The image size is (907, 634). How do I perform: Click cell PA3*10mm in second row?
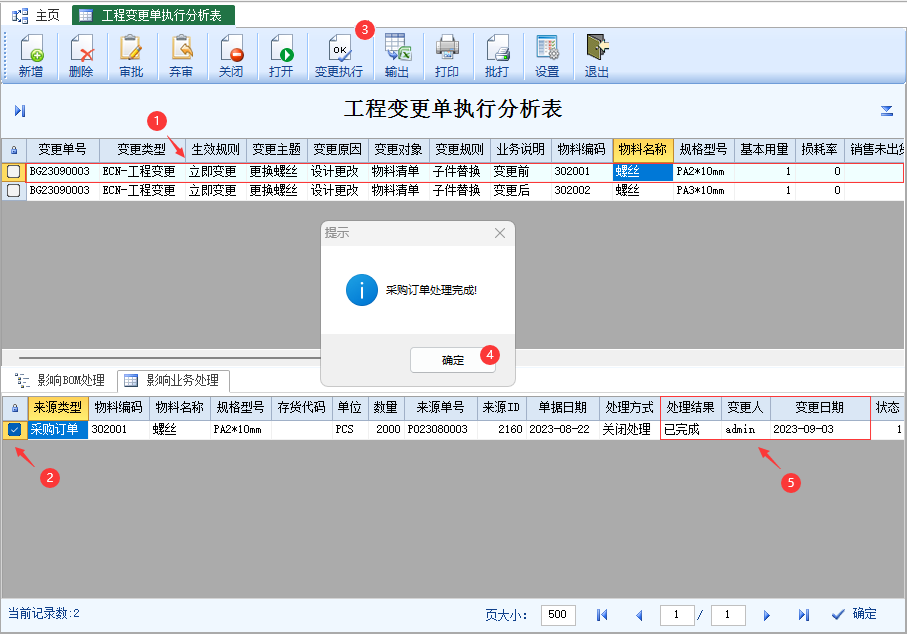pos(703,190)
